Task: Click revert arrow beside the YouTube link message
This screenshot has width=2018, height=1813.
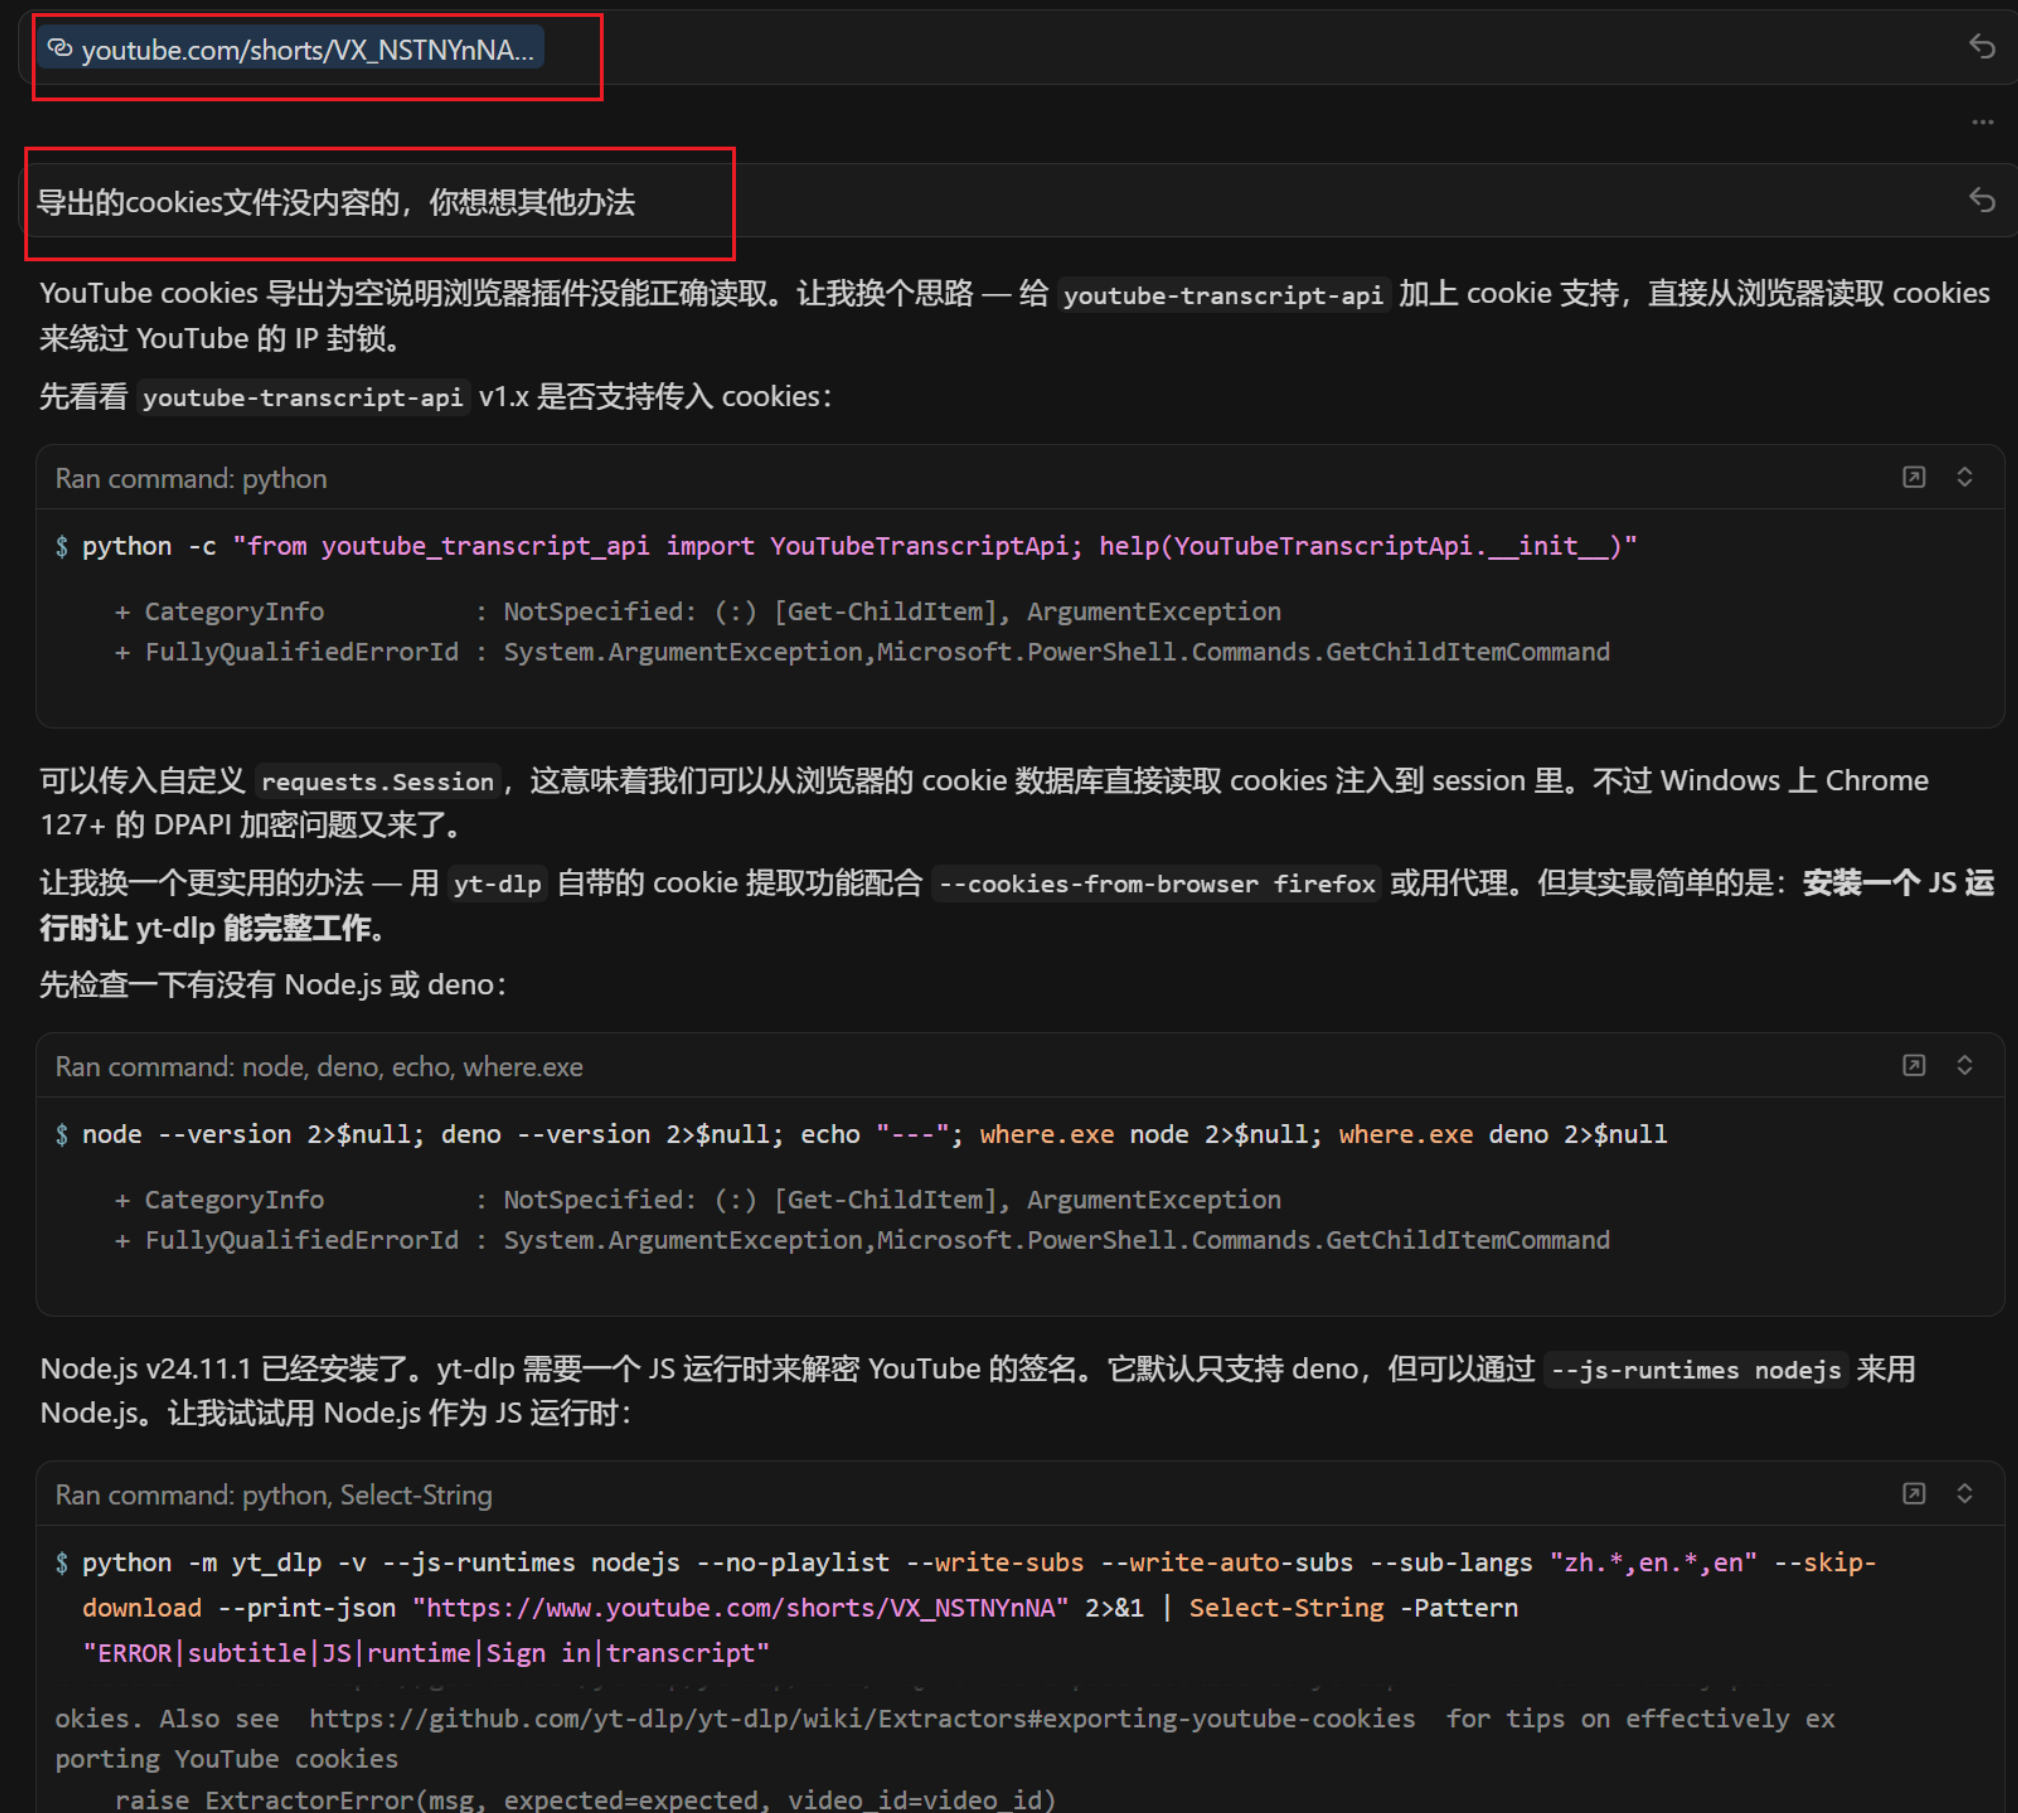Action: click(1981, 46)
